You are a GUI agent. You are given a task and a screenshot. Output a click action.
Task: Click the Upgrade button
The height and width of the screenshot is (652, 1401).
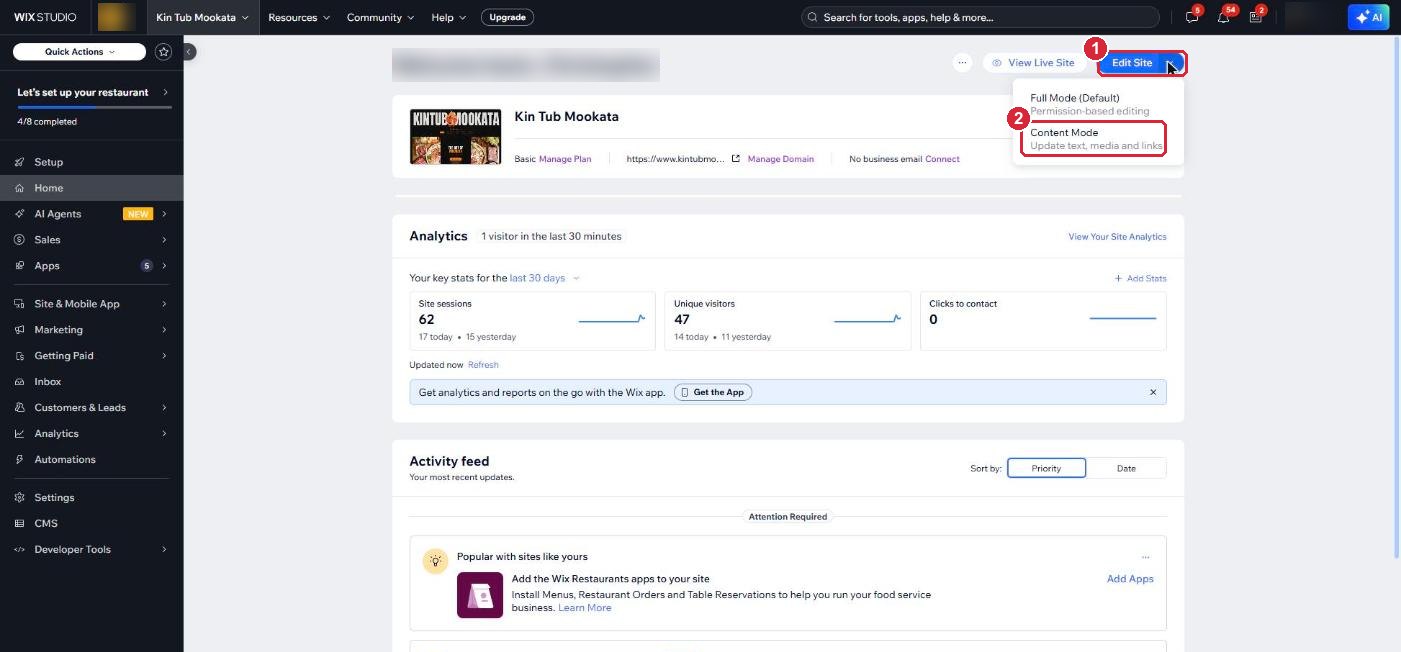507,17
